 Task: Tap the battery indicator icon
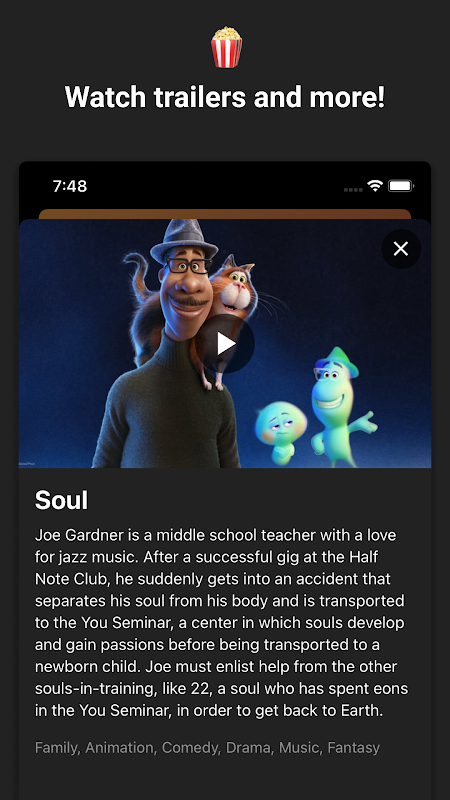[401, 186]
